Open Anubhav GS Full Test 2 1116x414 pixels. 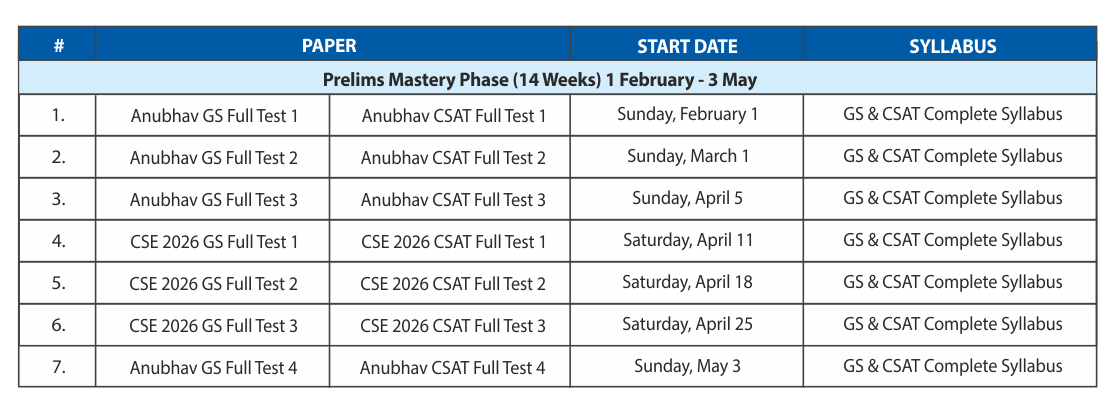coord(214,158)
